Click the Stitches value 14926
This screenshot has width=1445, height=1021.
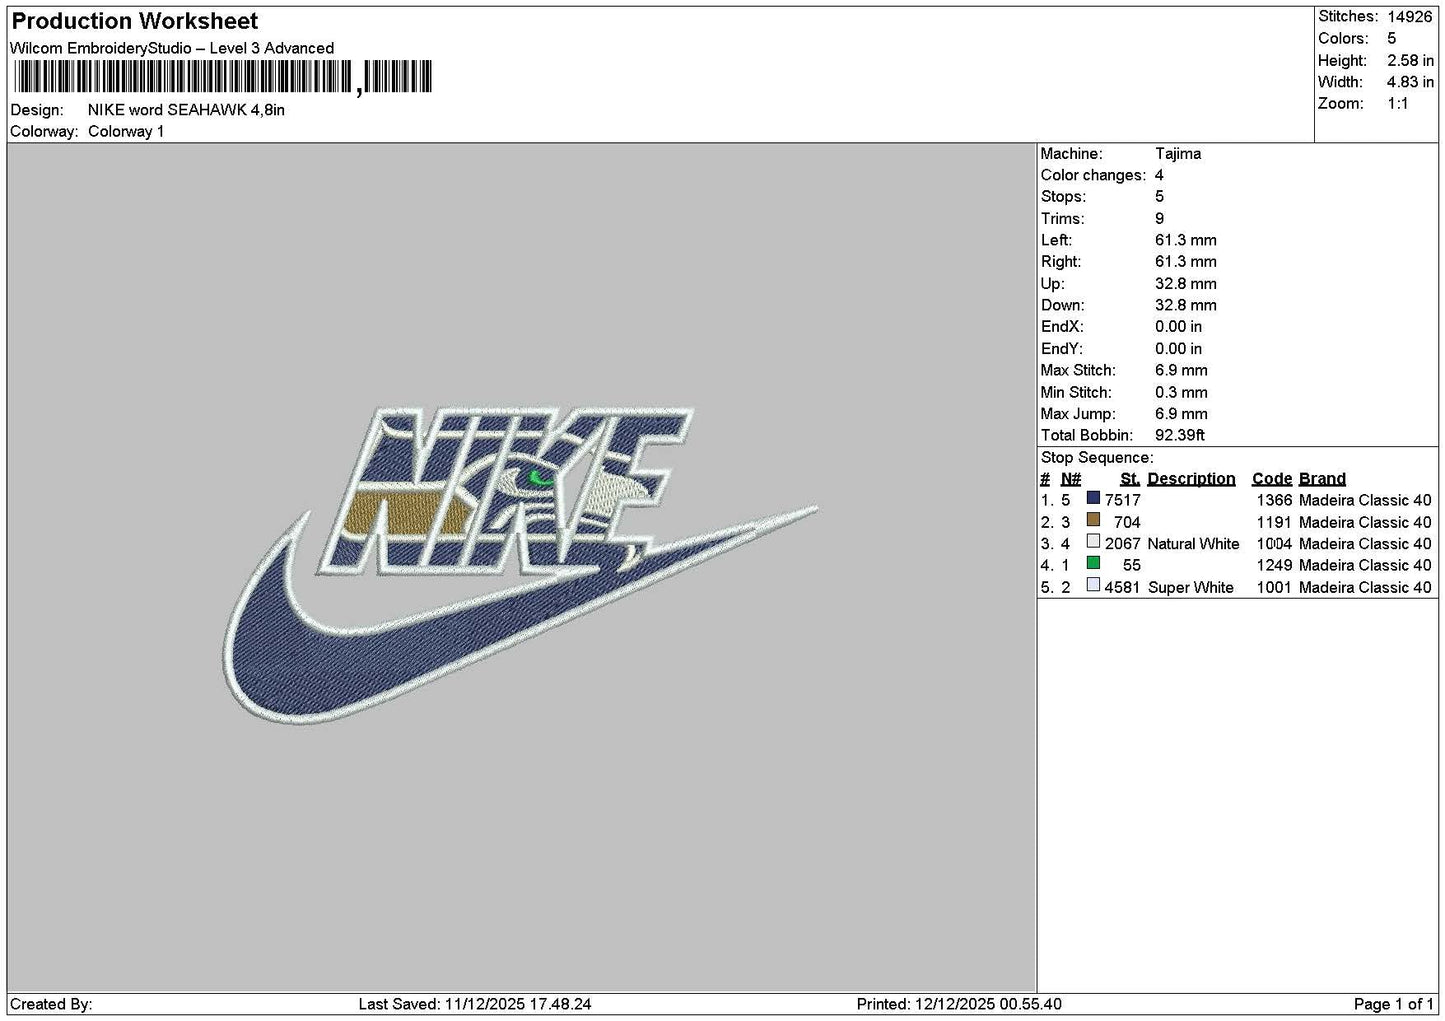coord(1410,17)
